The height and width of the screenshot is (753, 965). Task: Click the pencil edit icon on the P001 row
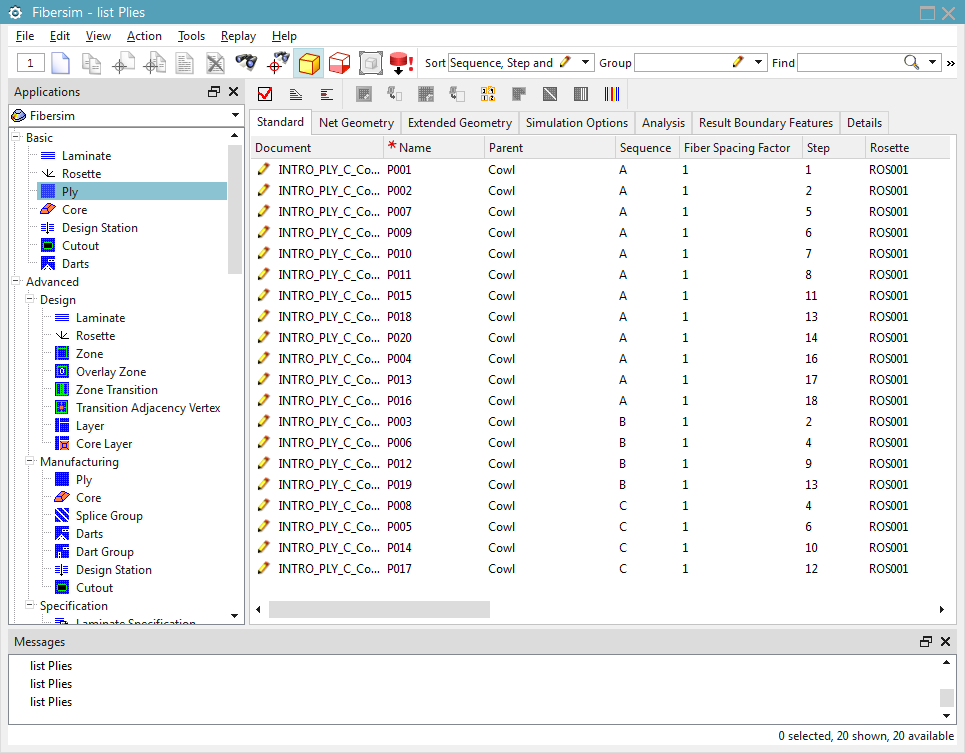click(263, 169)
